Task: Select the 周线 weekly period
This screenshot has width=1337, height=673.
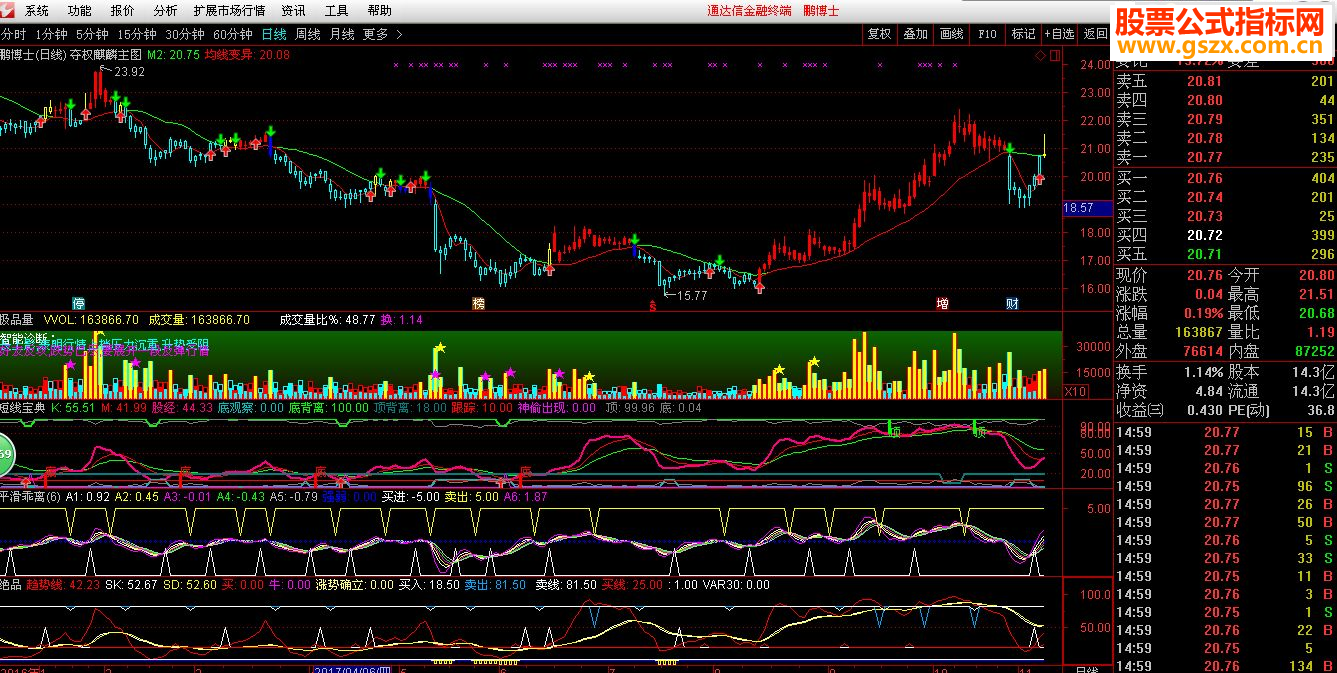Action: [x=308, y=34]
